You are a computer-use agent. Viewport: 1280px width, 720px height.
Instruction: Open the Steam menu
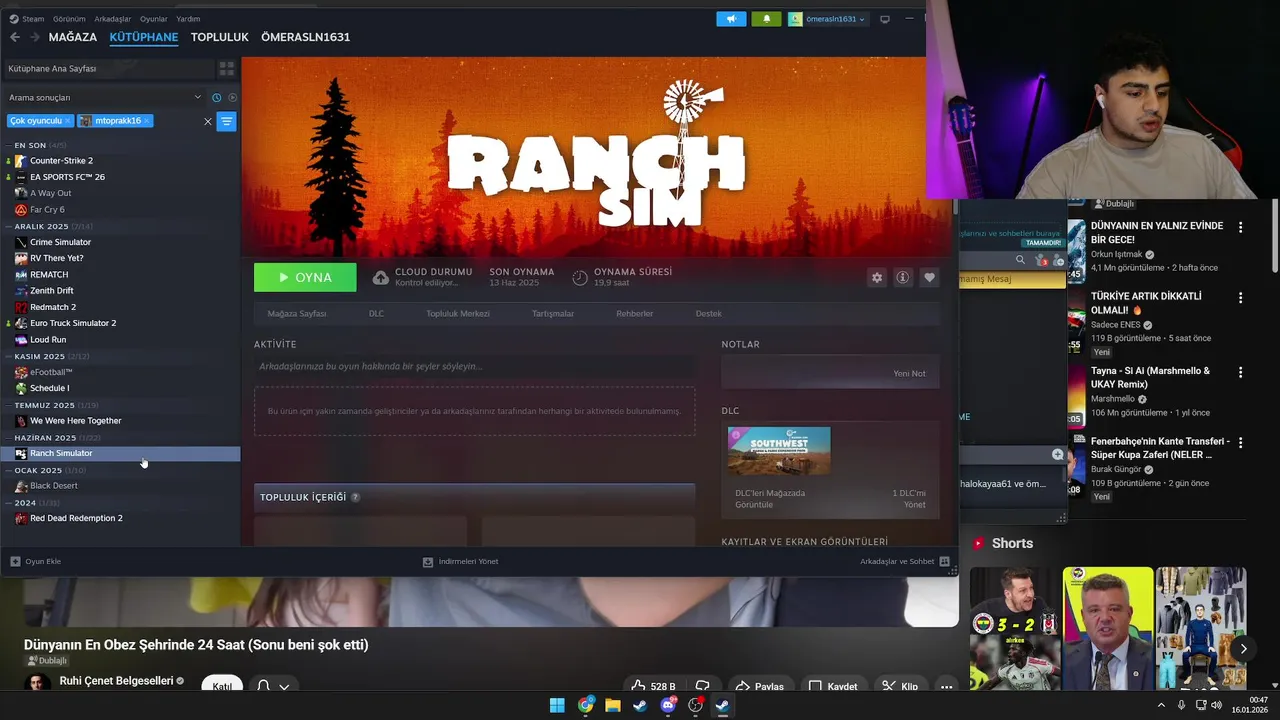pos(33,19)
